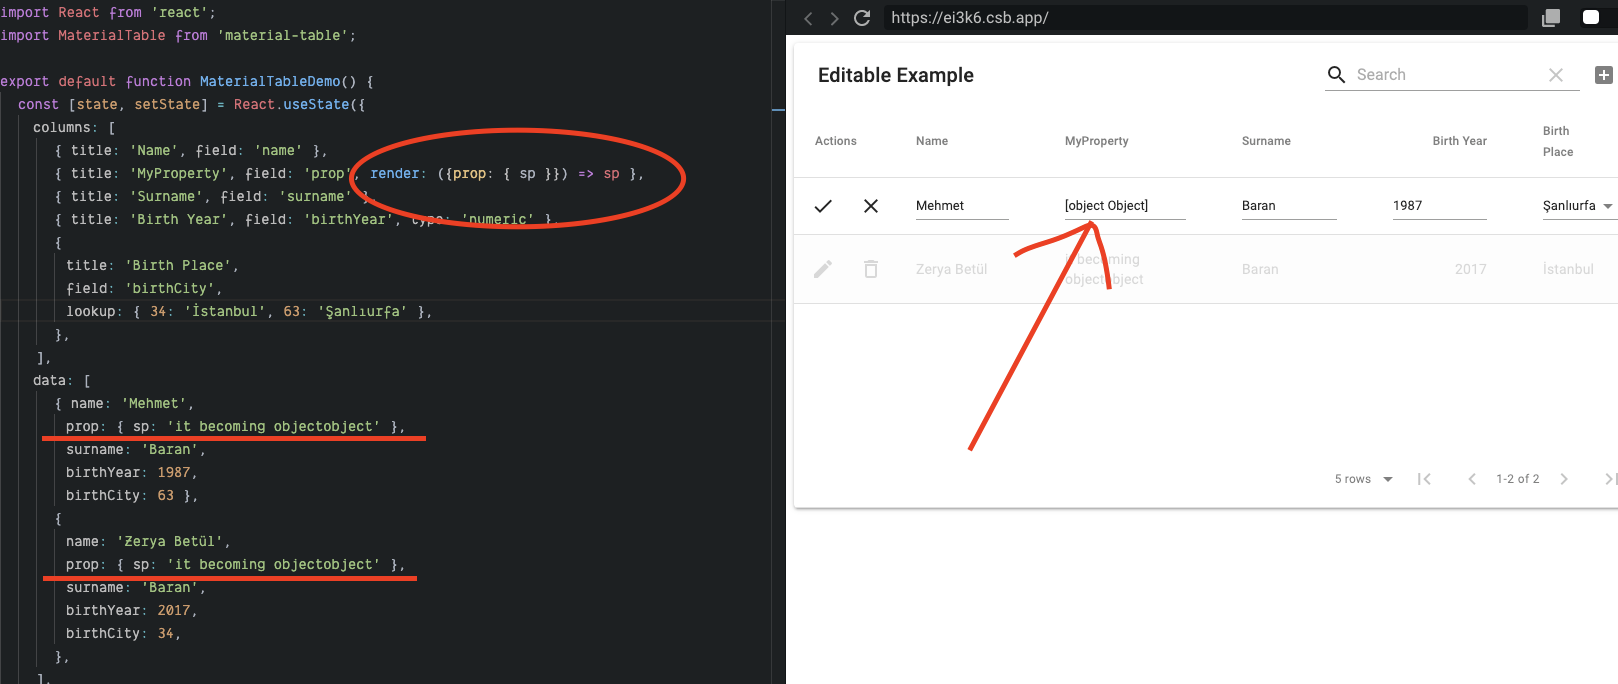Click 'birthCity: 34' line in the code
Viewport: 1618px width, 684px height.
point(123,633)
